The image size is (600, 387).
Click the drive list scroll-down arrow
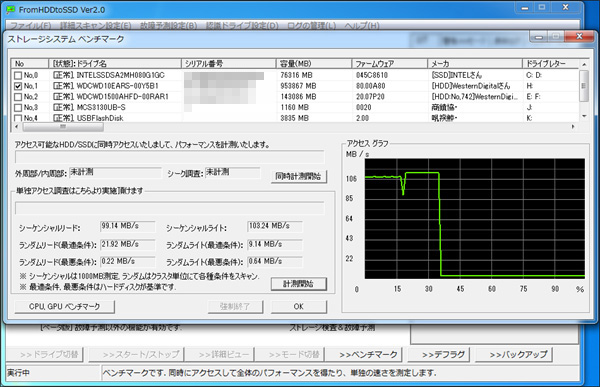click(x=584, y=116)
